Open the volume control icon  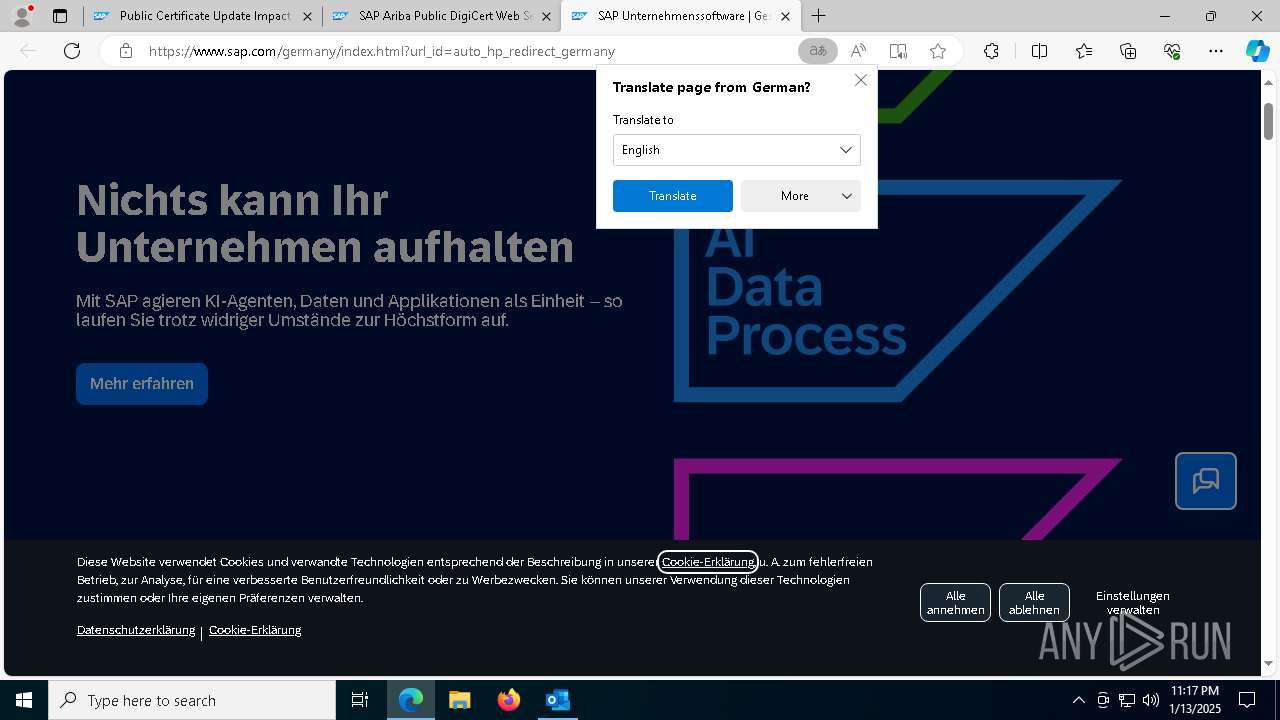tap(1151, 700)
